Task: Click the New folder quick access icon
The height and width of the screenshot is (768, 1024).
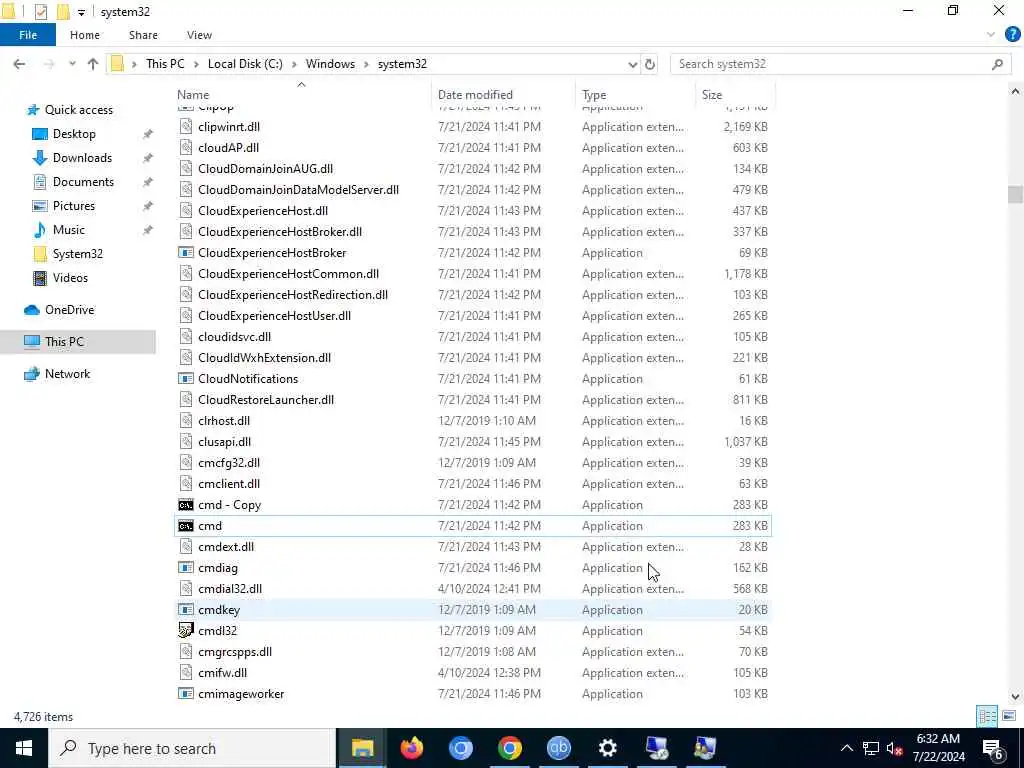Action: point(63,12)
